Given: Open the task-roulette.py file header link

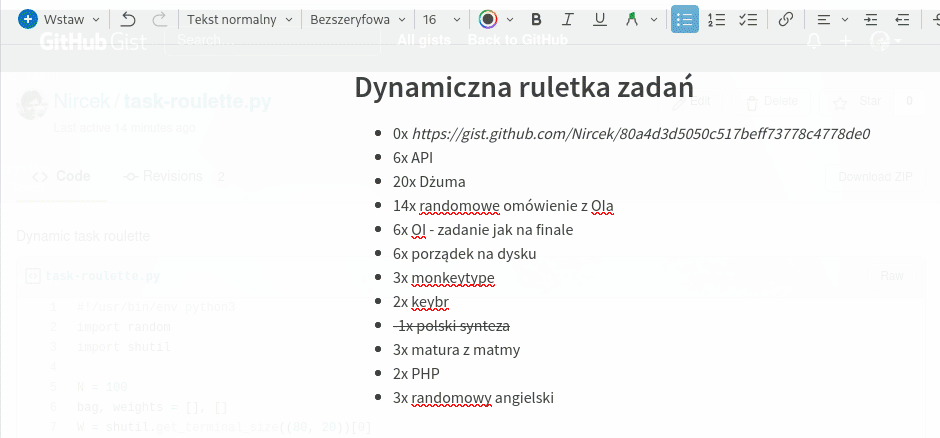Looking at the screenshot, I should 103,276.
